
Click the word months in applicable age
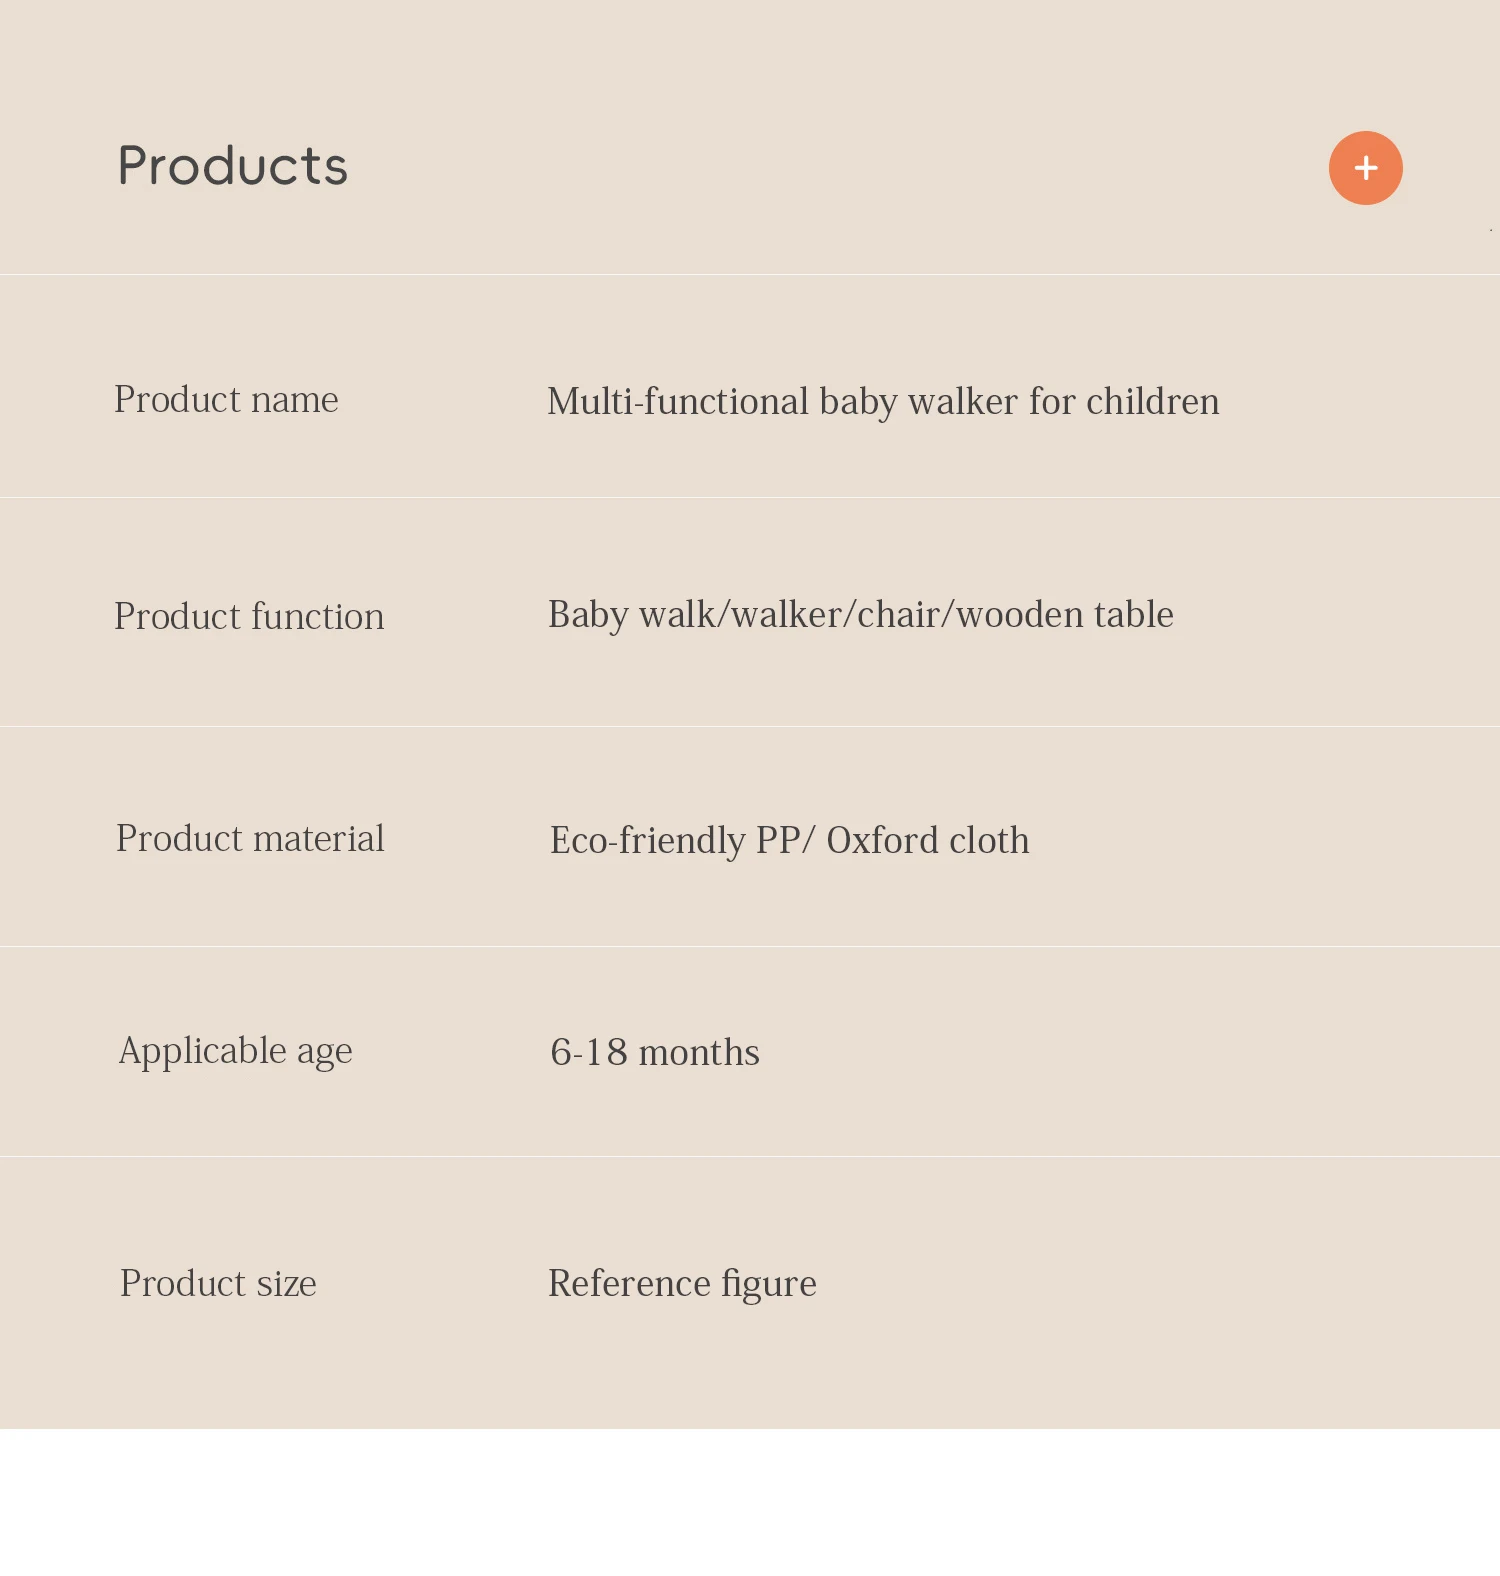(x=699, y=1053)
